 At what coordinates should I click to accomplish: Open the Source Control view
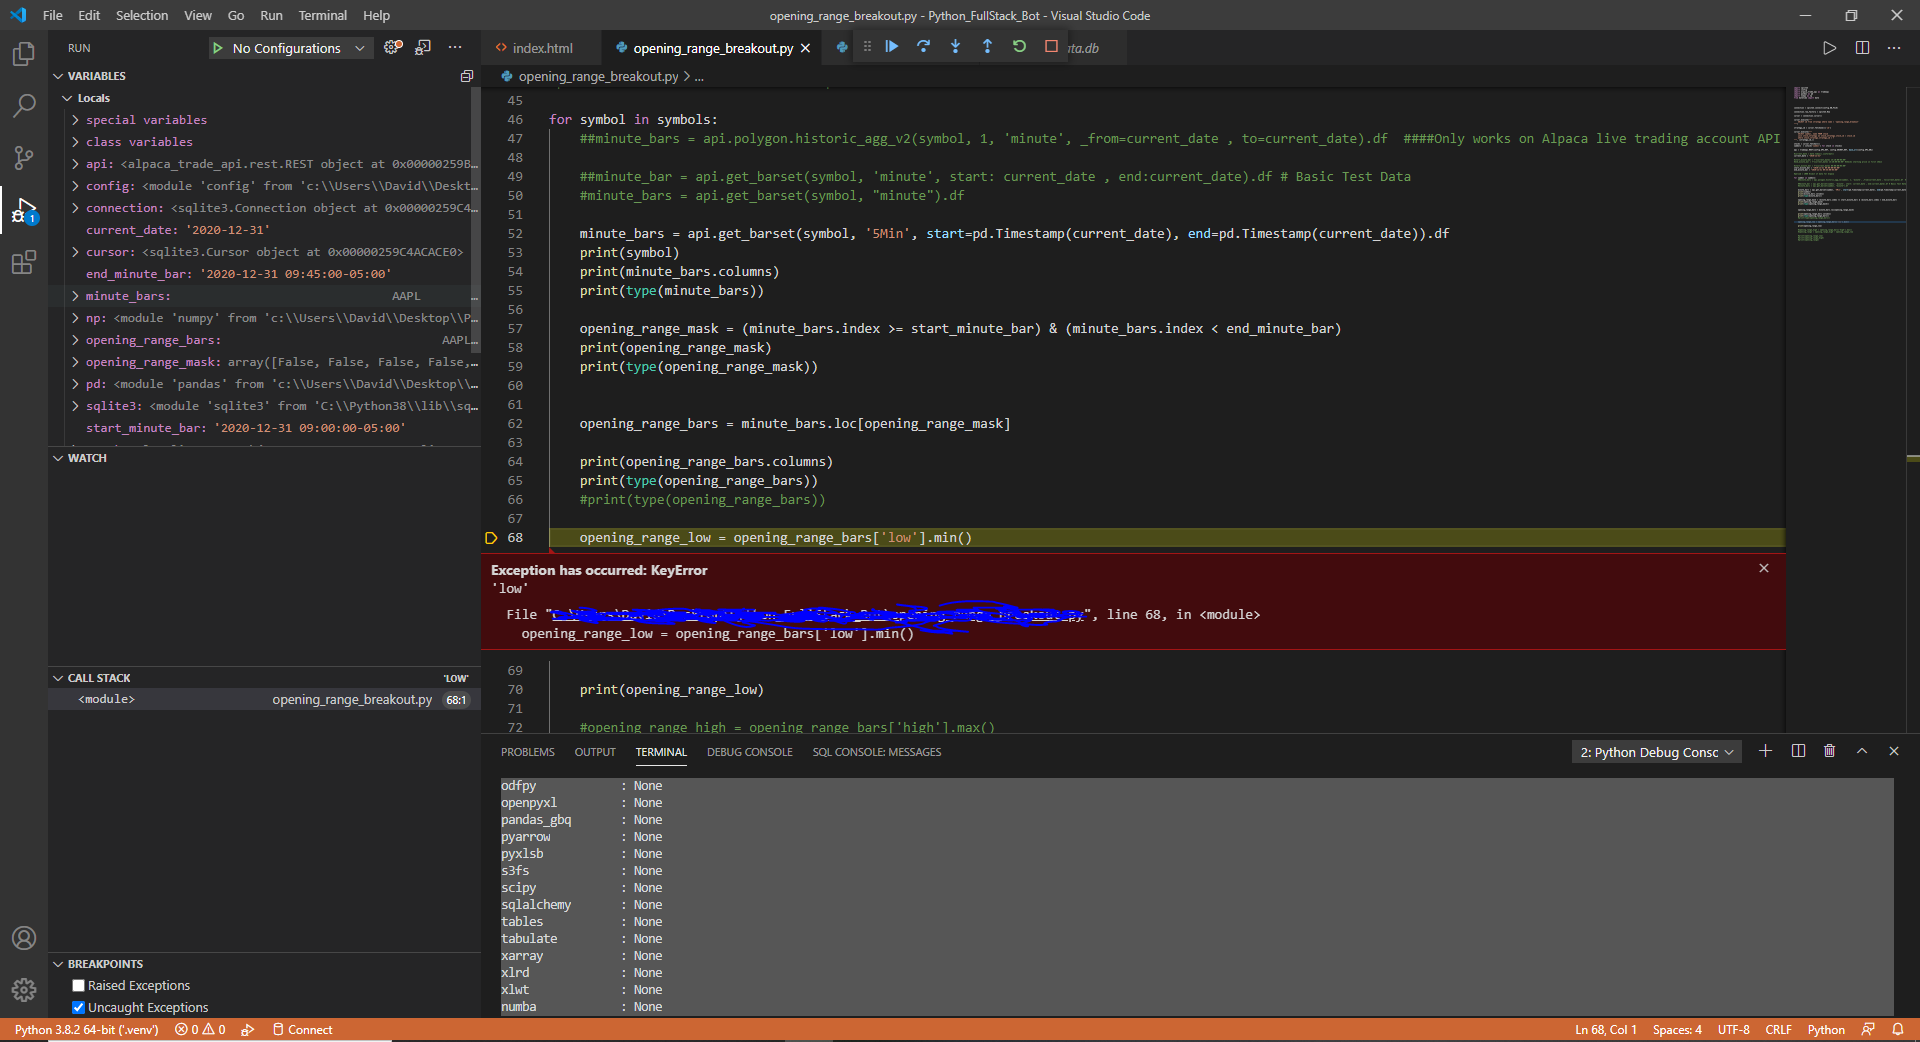pos(24,157)
